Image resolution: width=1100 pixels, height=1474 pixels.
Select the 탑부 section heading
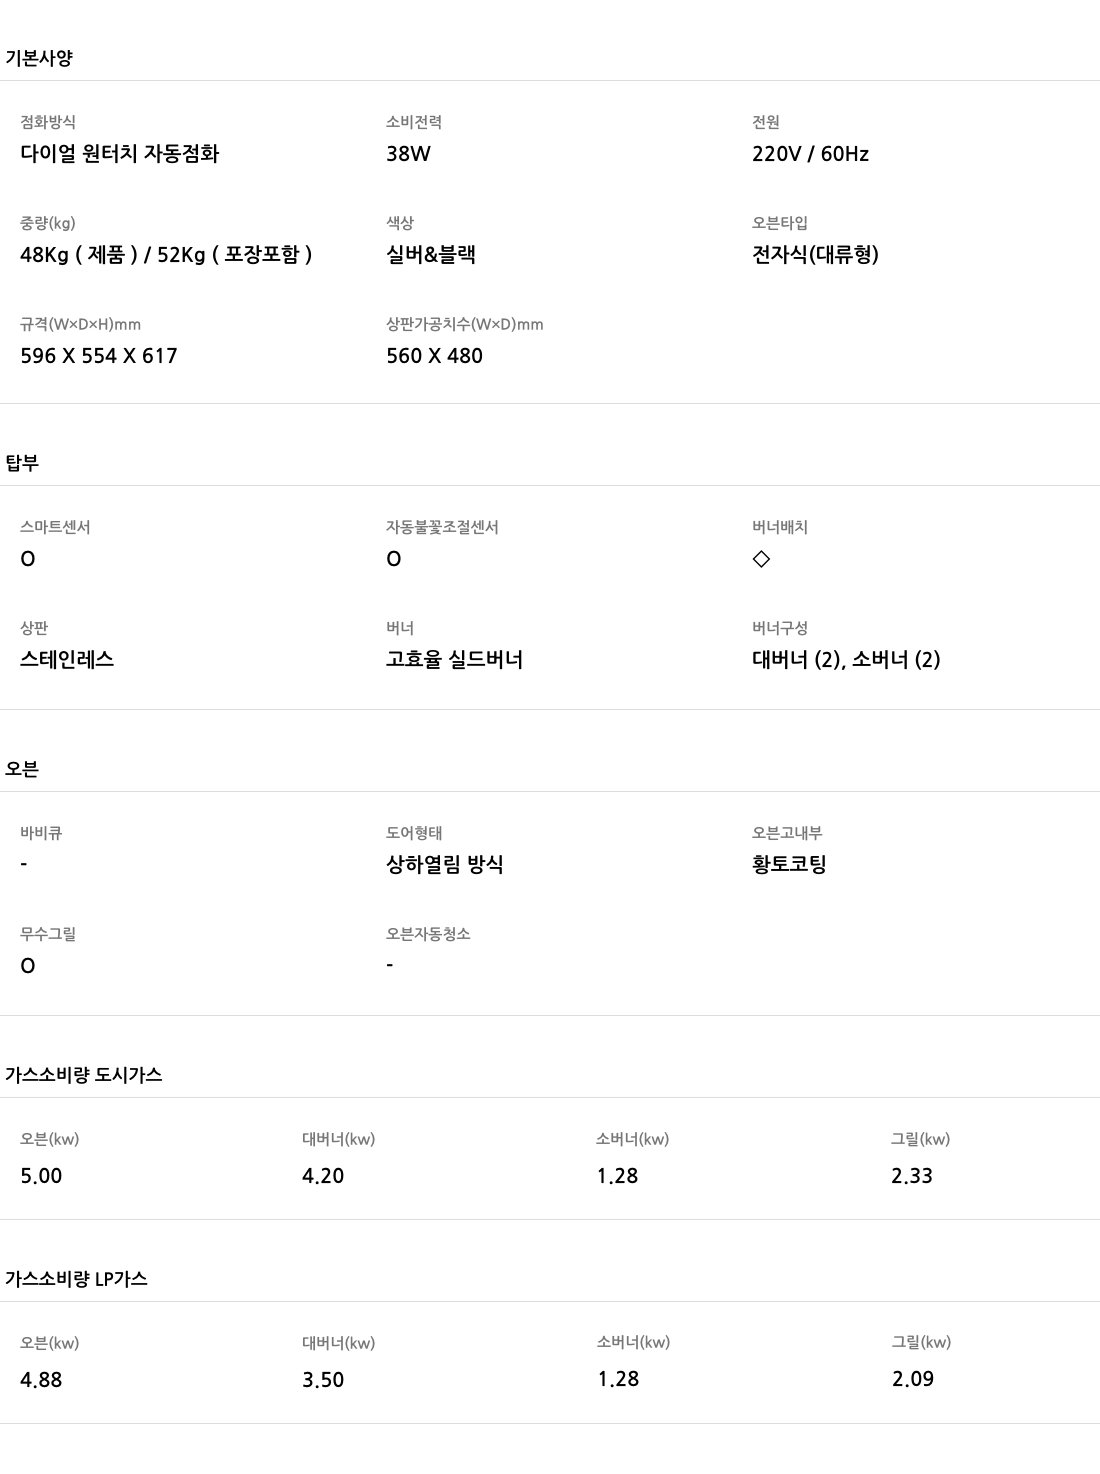[22, 463]
